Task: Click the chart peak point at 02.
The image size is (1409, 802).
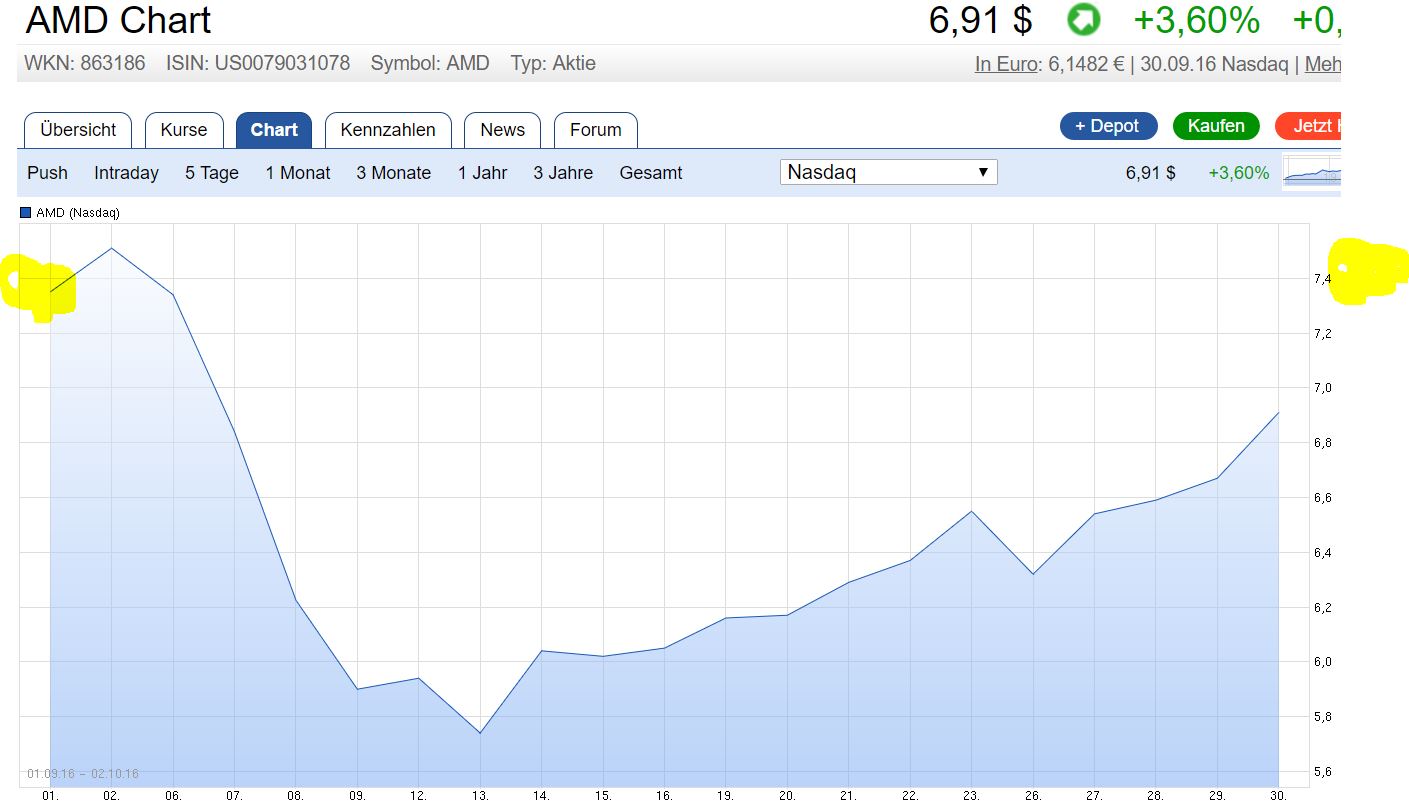Action: (x=111, y=247)
